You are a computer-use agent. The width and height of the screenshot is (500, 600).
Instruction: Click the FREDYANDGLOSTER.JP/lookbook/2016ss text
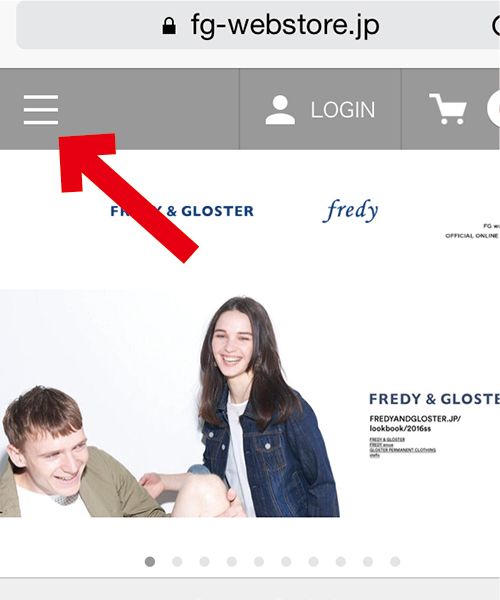(x=415, y=424)
